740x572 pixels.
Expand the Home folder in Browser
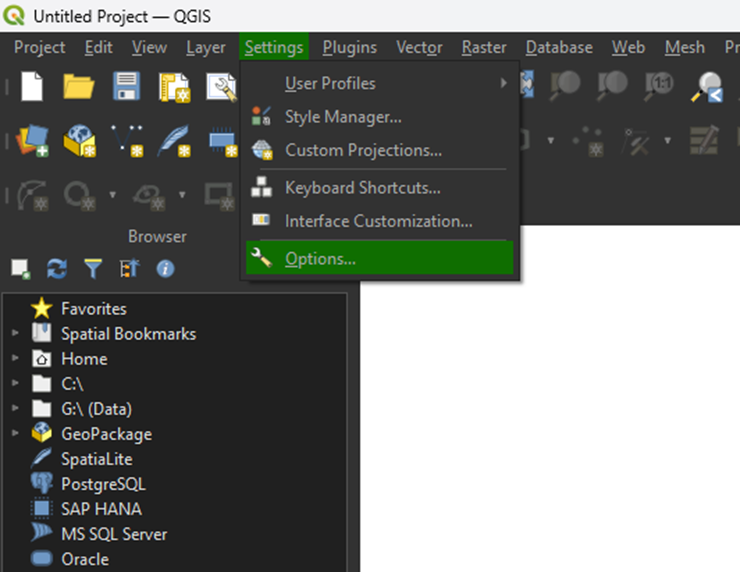point(15,358)
